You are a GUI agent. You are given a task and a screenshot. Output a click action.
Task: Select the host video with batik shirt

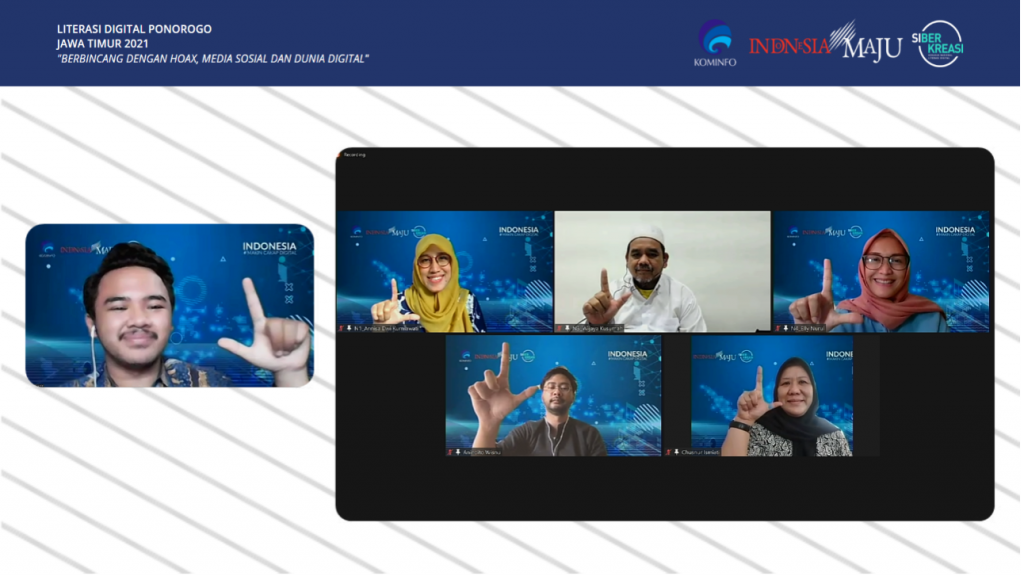point(169,305)
